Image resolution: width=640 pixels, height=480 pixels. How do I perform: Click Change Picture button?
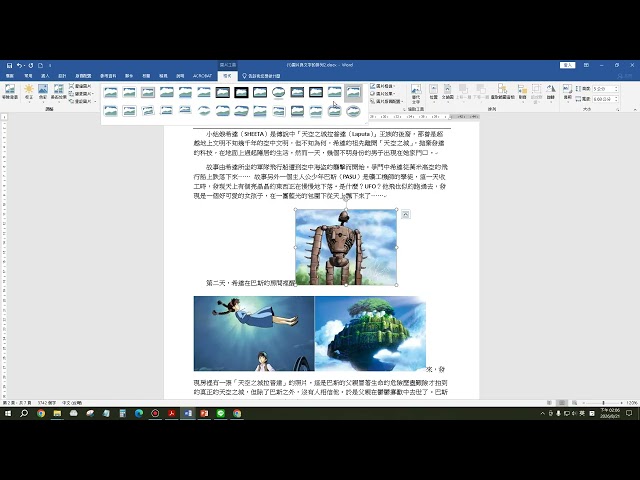tap(80, 93)
